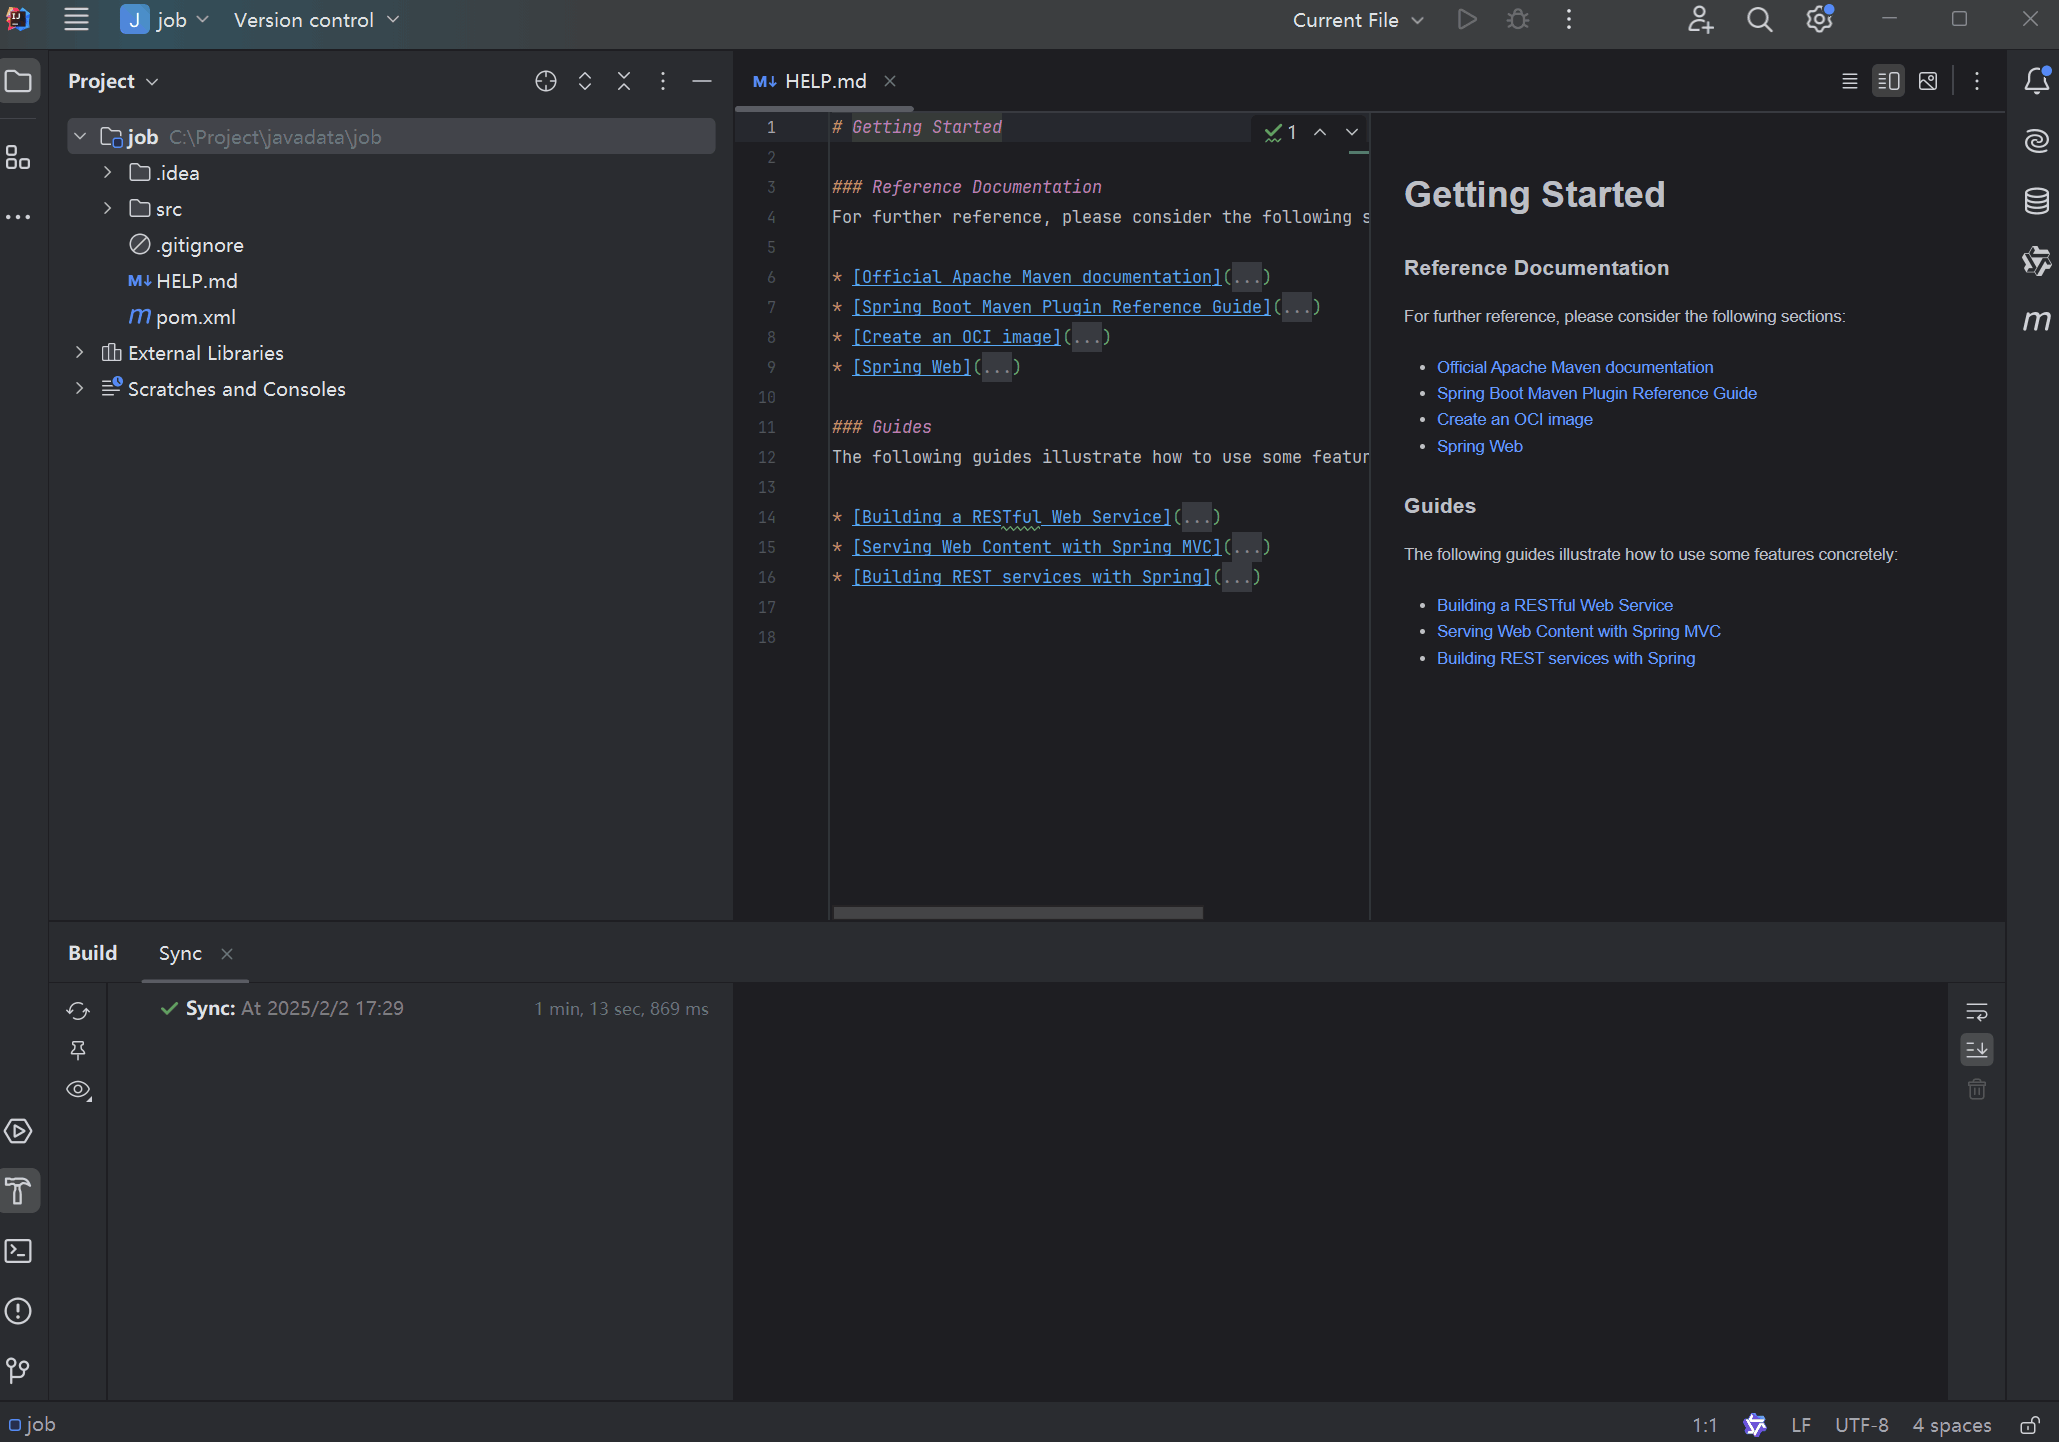Open Building a RESTful Web Service link
Viewport: 2059px width, 1442px height.
pos(1554,605)
